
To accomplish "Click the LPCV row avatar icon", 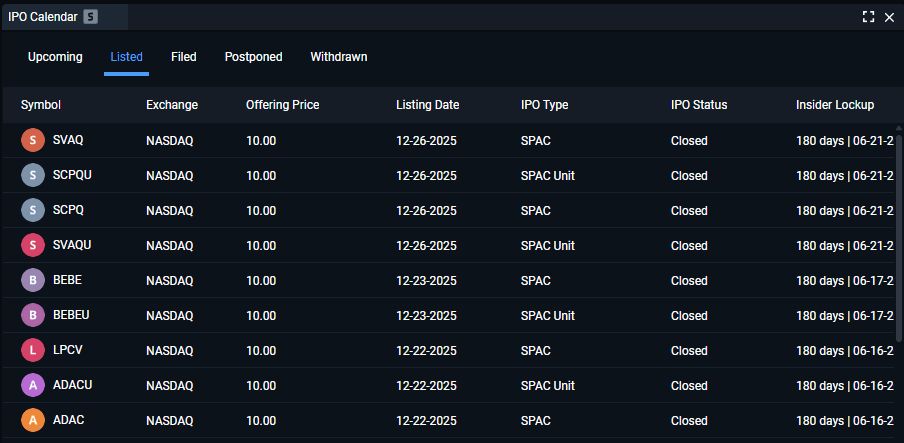I will [x=33, y=350].
